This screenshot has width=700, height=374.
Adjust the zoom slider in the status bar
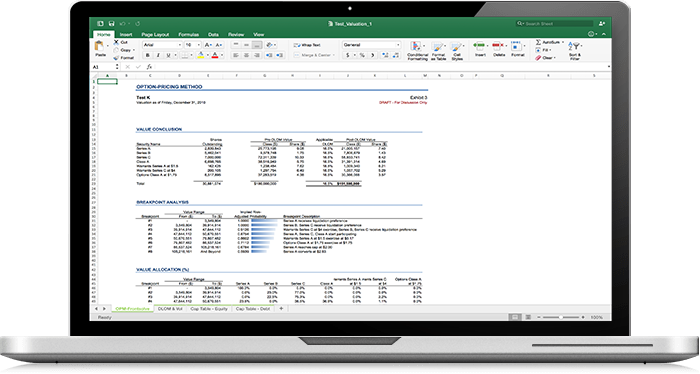pyautogui.click(x=561, y=317)
